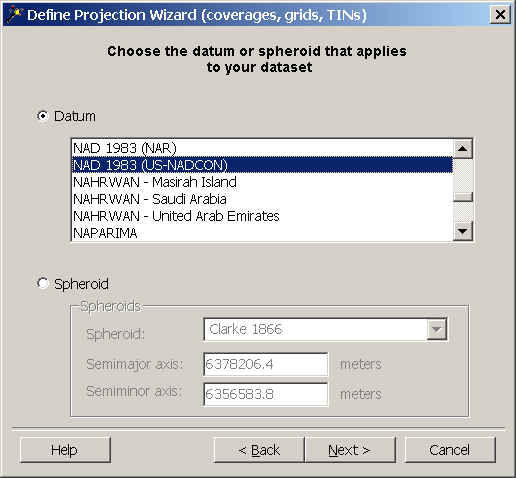Select the Datum radio button
The image size is (516, 478).
[43, 116]
